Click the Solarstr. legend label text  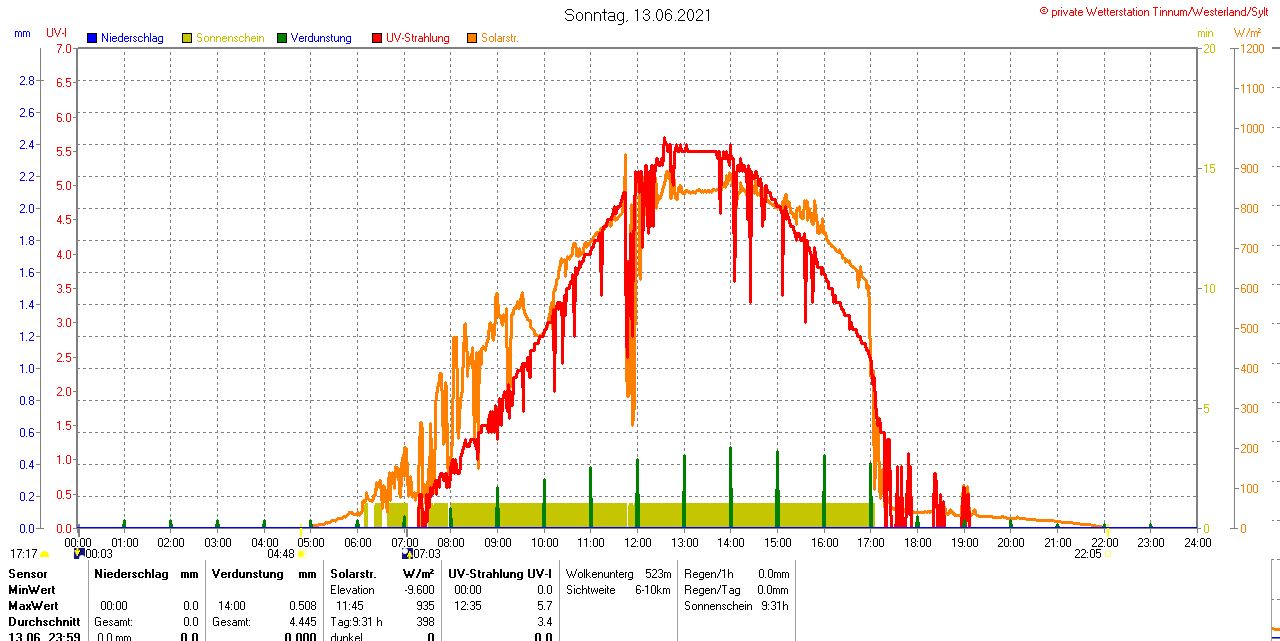(x=499, y=38)
